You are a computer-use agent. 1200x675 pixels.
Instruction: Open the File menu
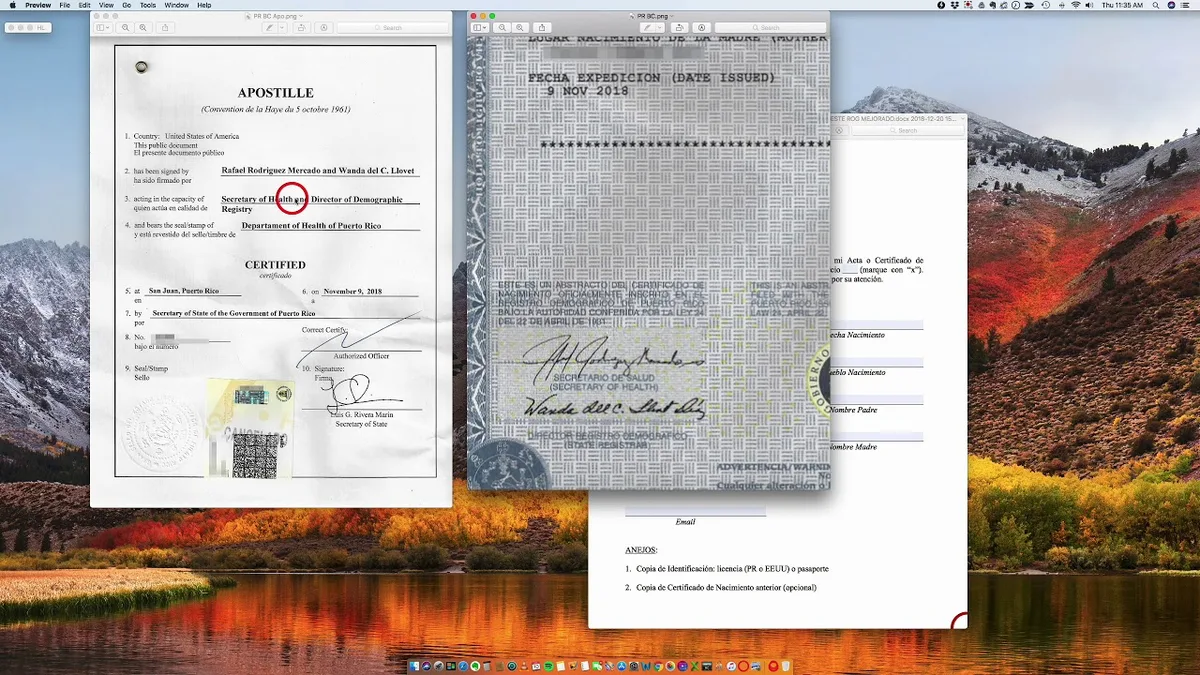pyautogui.click(x=65, y=5)
